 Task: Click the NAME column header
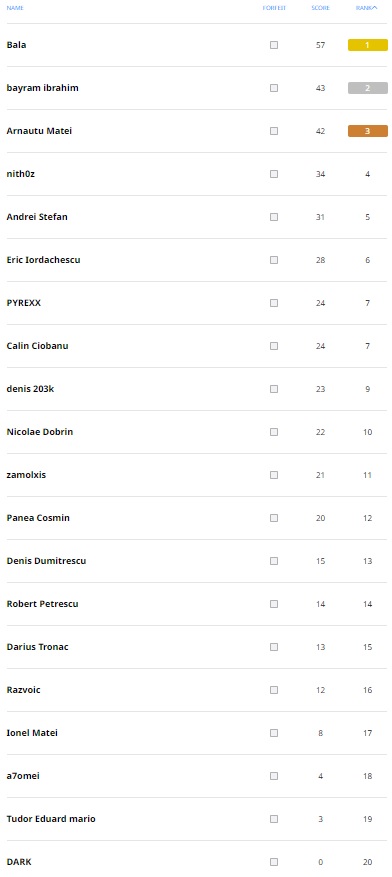click(x=15, y=8)
